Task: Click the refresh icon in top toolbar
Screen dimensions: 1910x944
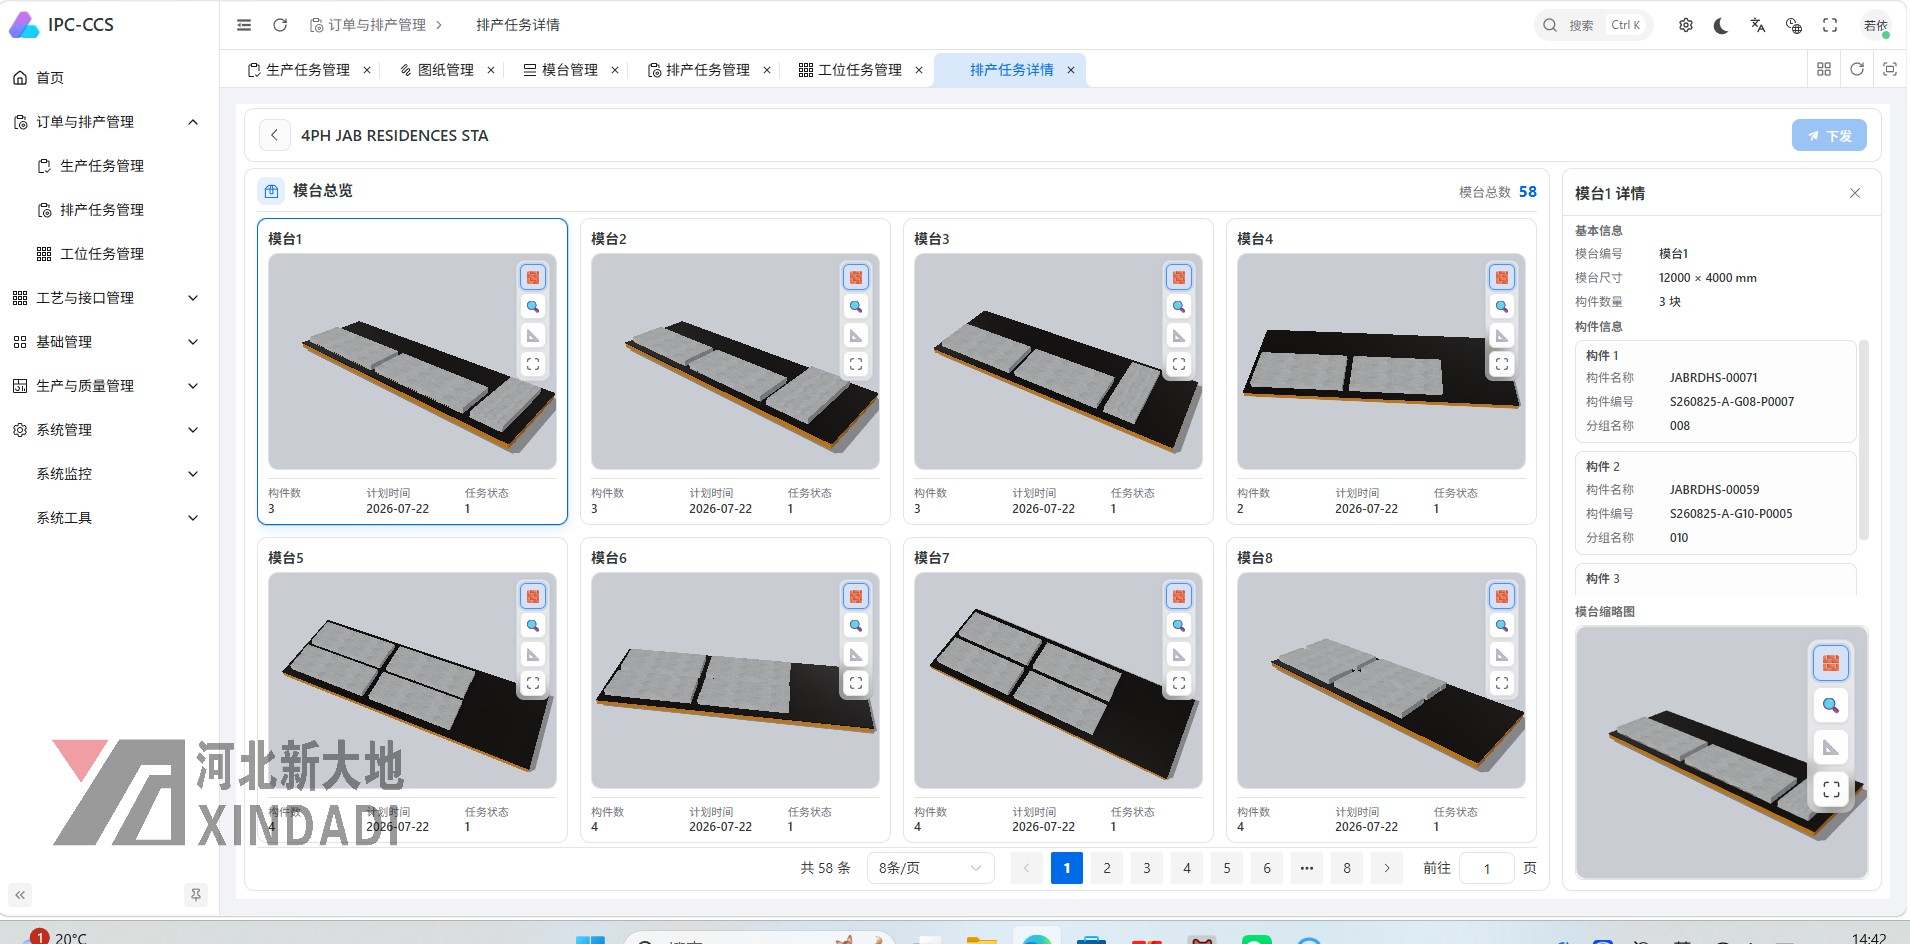Action: (280, 25)
